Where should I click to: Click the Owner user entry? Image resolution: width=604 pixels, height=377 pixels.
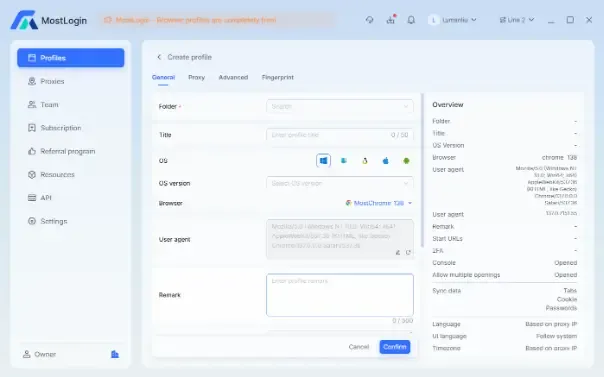39,354
